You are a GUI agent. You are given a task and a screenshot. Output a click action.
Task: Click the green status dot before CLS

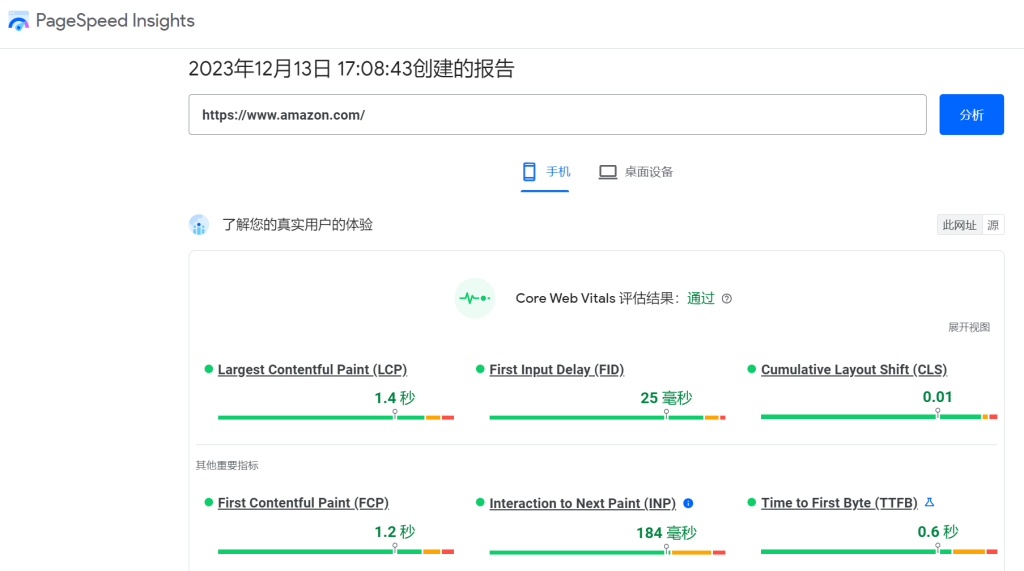coord(752,369)
